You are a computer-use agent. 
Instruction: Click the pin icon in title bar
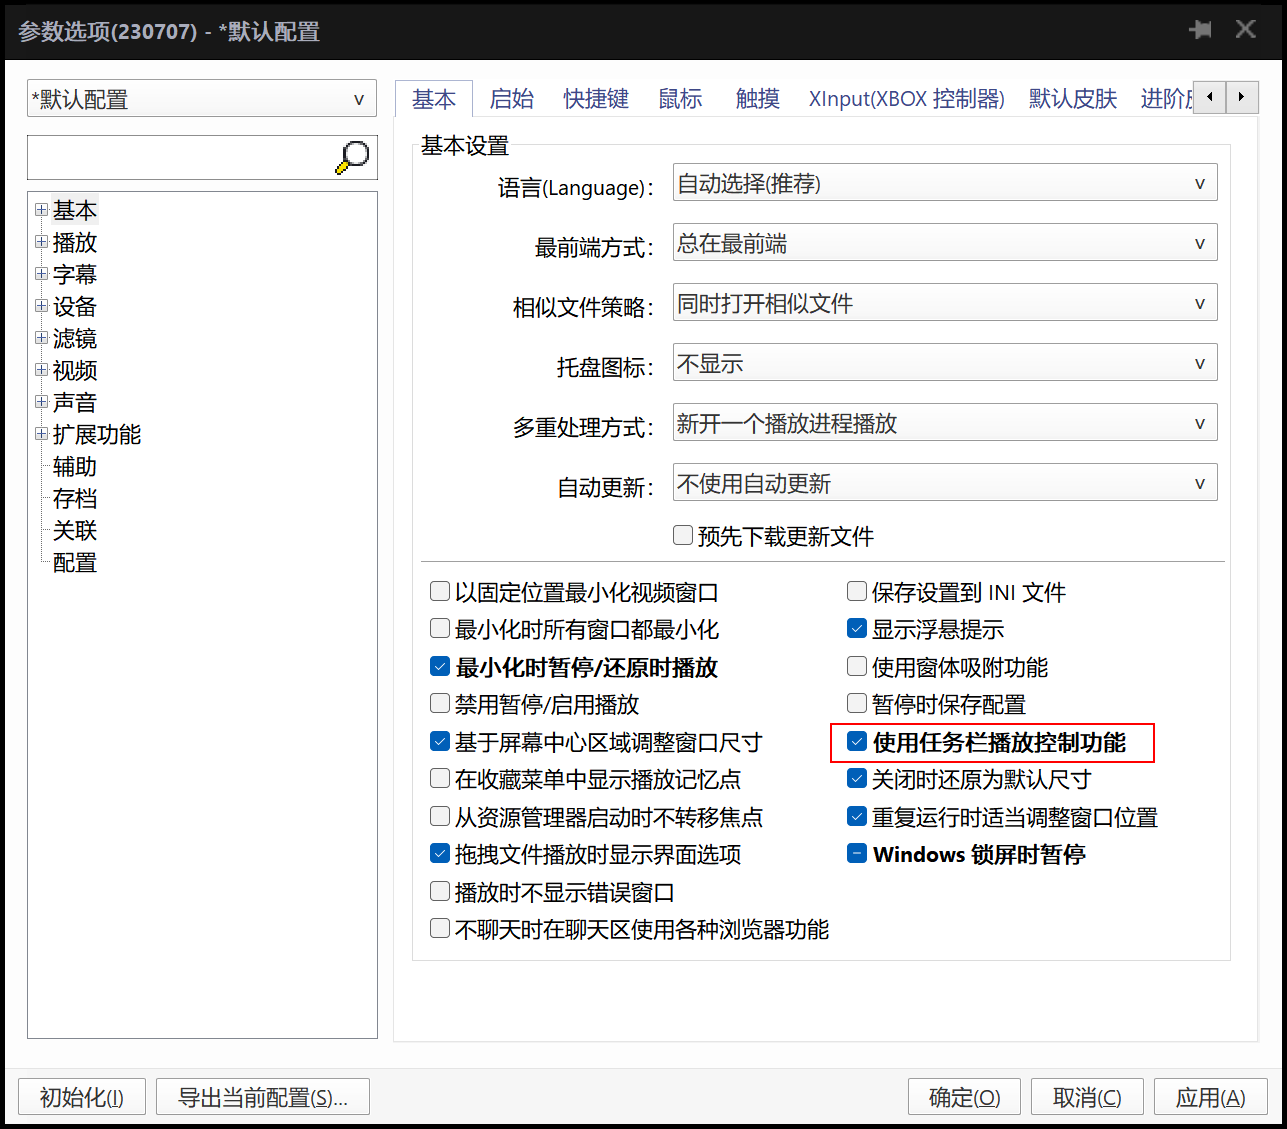click(1200, 29)
